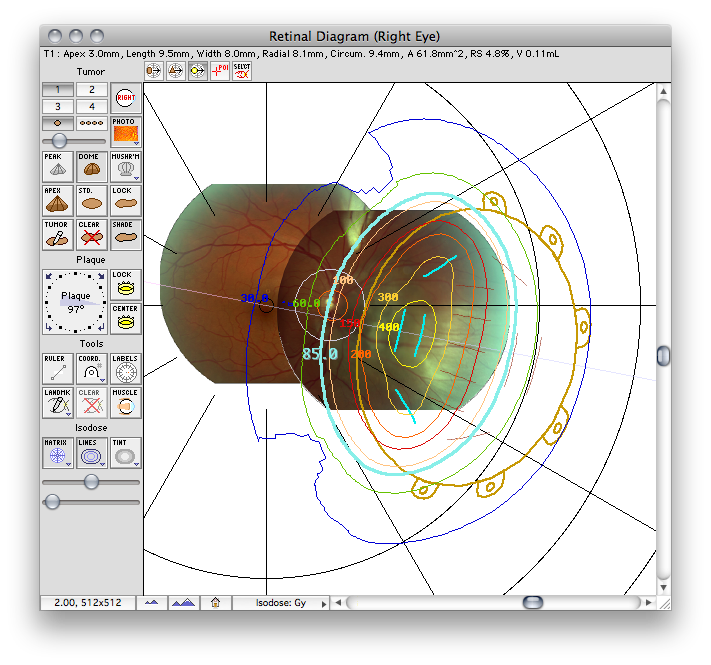
Task: Click the Plaque 97° rotation dial
Action: (75, 302)
